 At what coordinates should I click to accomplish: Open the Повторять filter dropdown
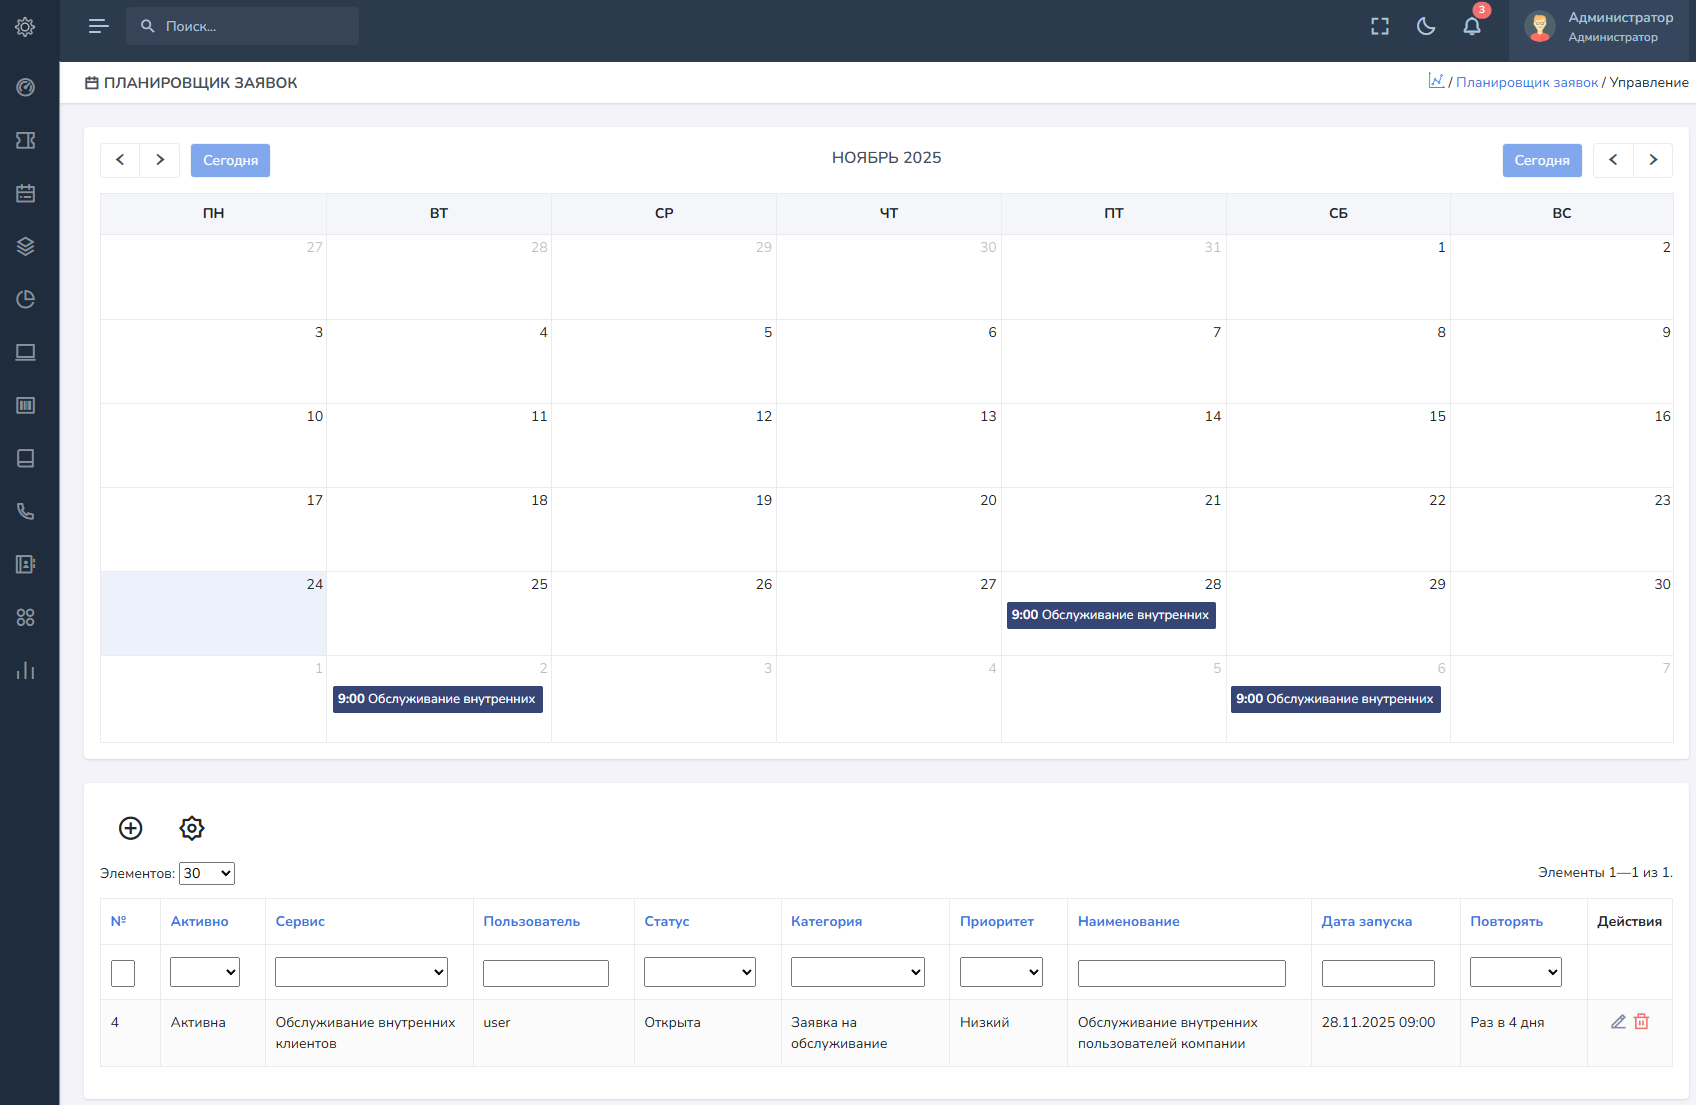click(x=1515, y=972)
